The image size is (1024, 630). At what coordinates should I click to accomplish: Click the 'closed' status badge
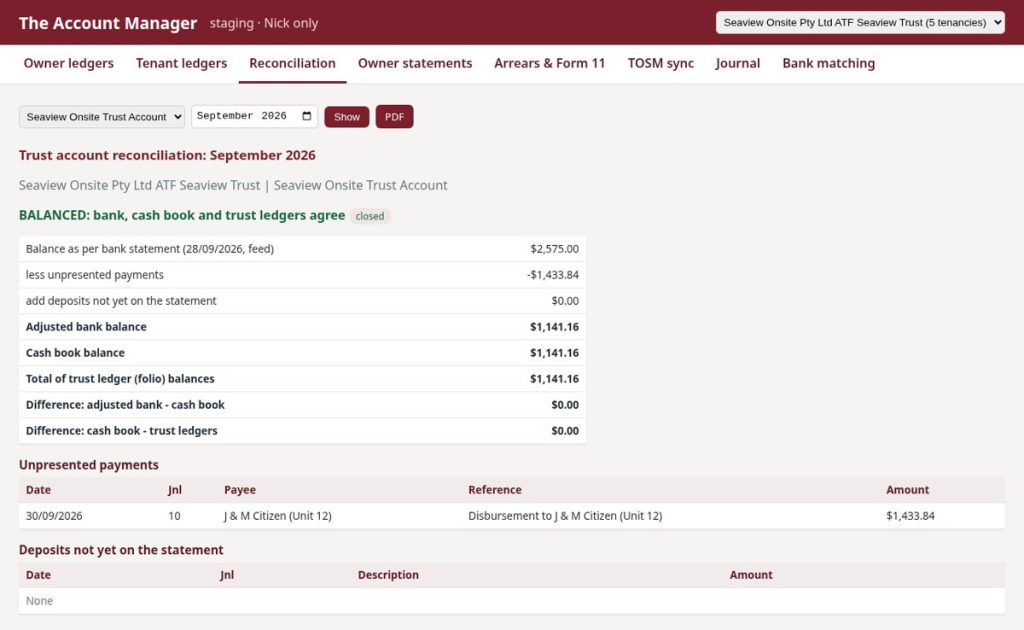tap(370, 216)
